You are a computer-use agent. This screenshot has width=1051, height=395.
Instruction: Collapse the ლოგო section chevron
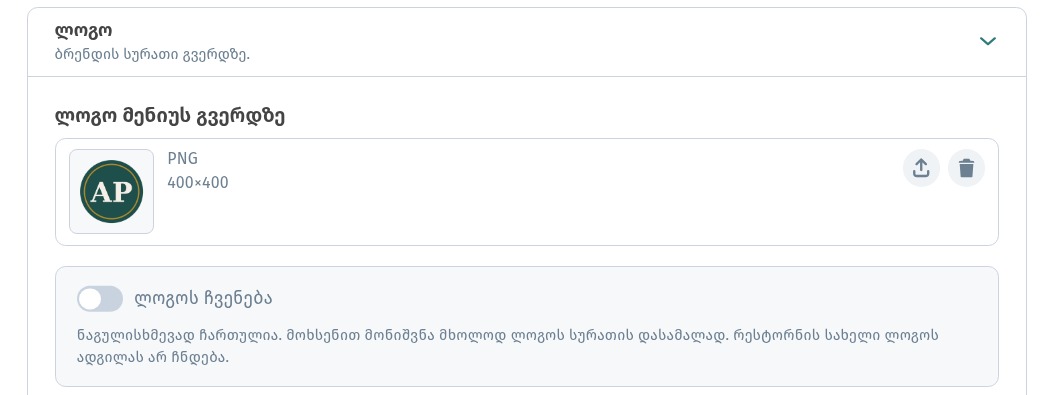[x=987, y=42]
